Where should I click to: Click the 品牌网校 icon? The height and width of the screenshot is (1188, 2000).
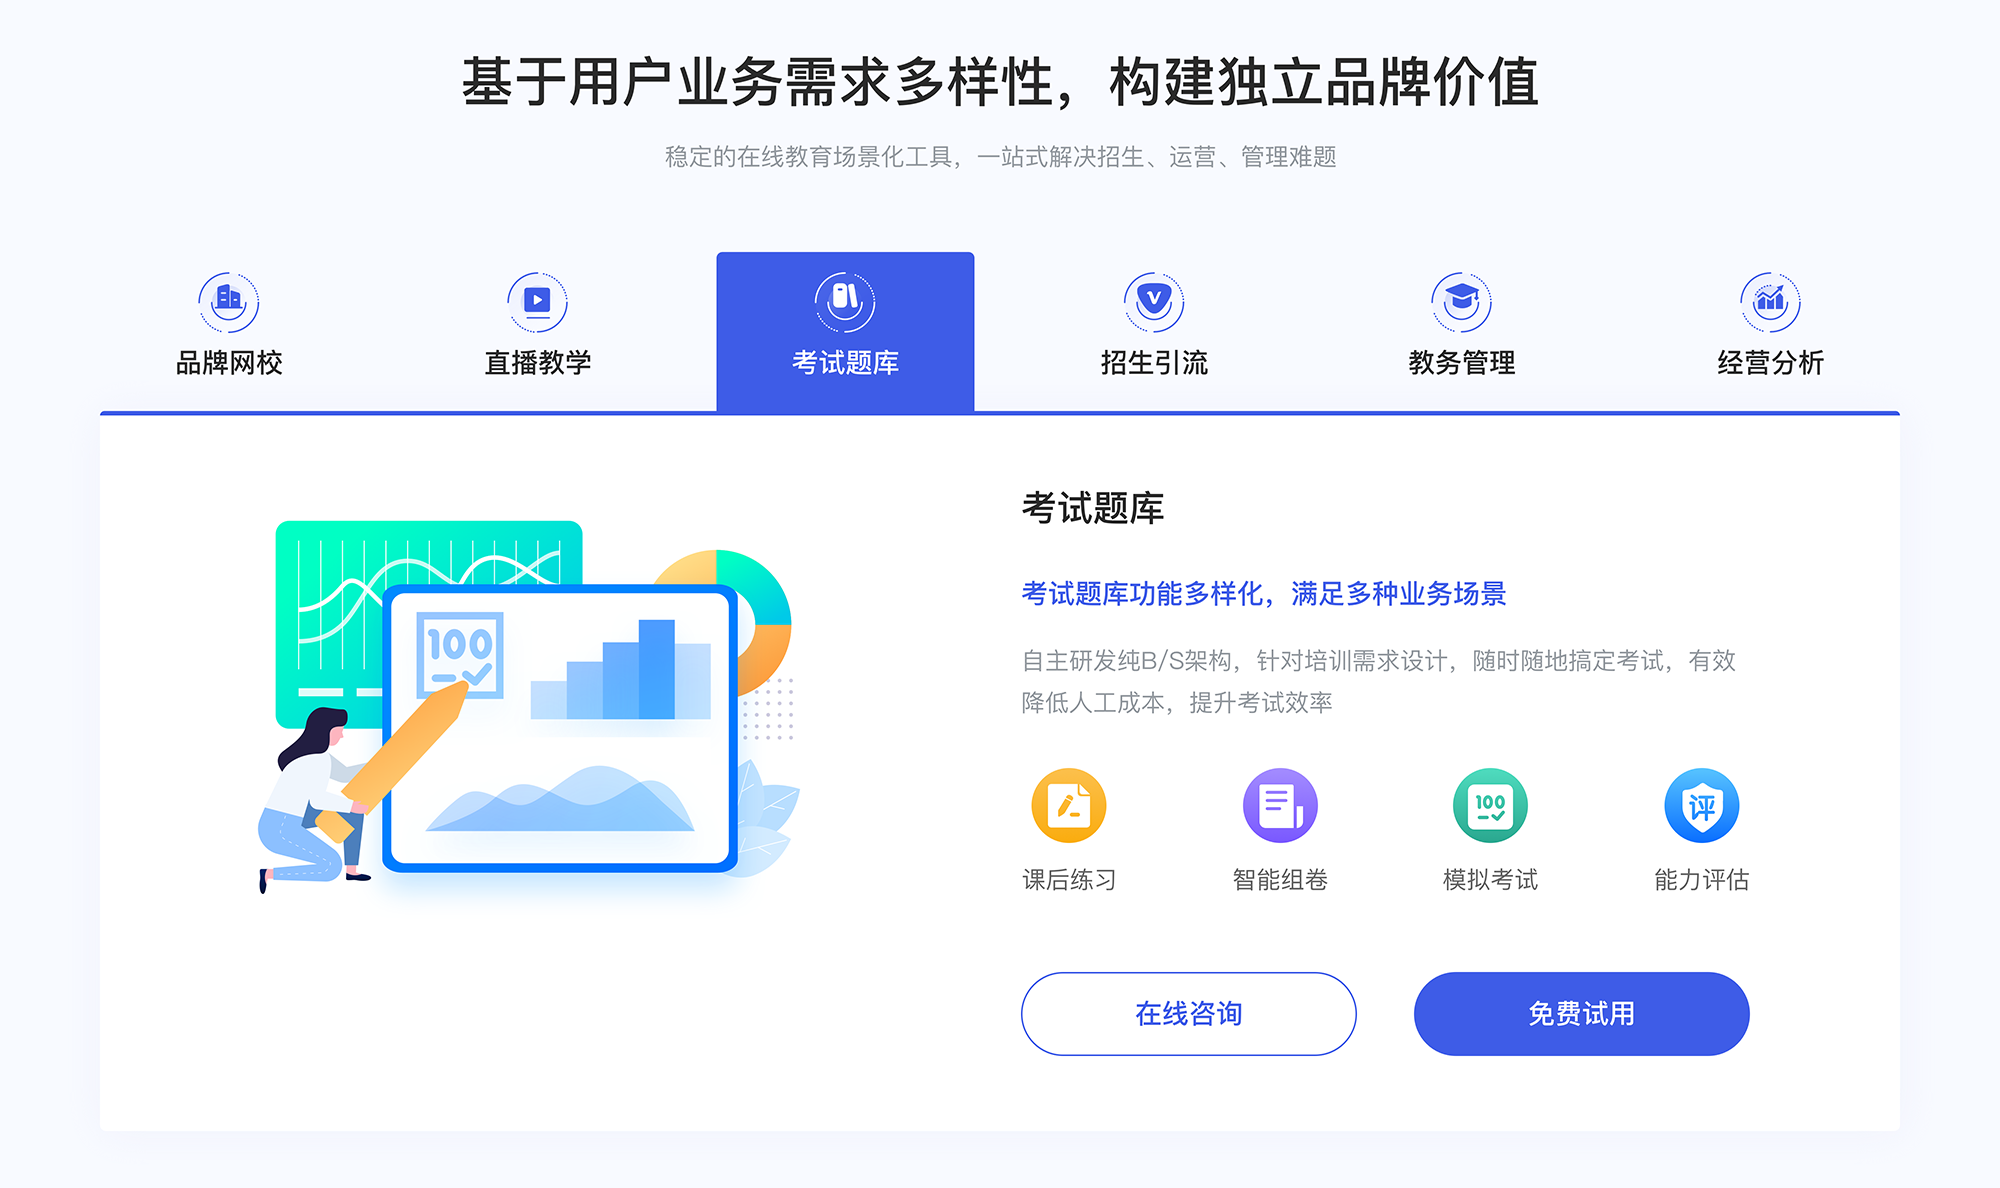226,297
